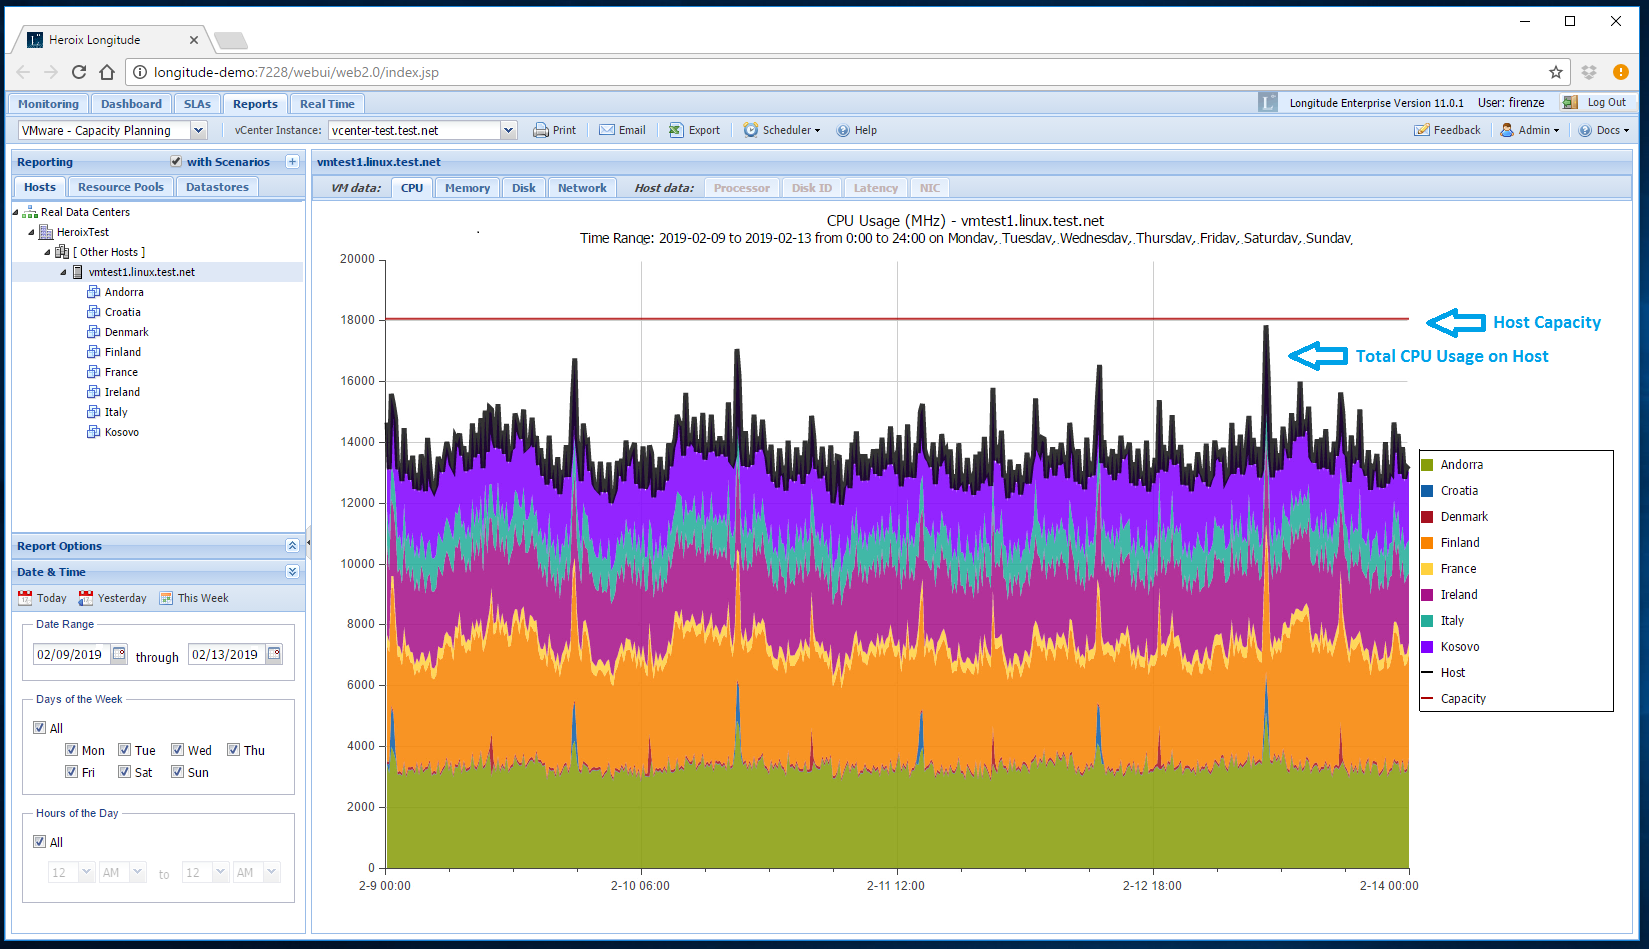The image size is (1649, 949).
Task: Click the Log Out button
Action: (x=1598, y=102)
